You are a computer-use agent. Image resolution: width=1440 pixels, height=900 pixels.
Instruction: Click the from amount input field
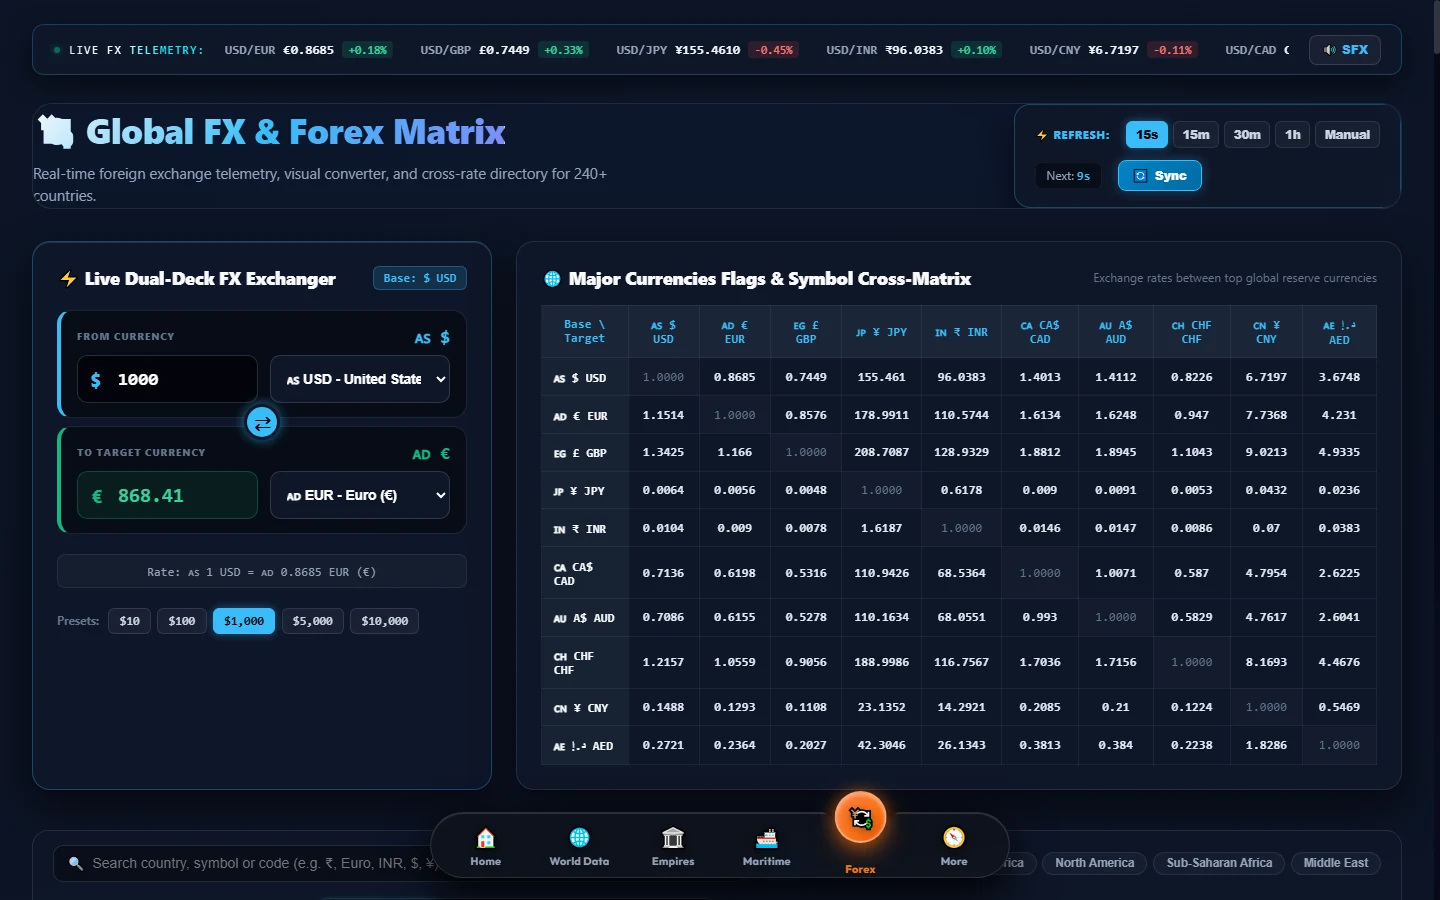(x=167, y=379)
